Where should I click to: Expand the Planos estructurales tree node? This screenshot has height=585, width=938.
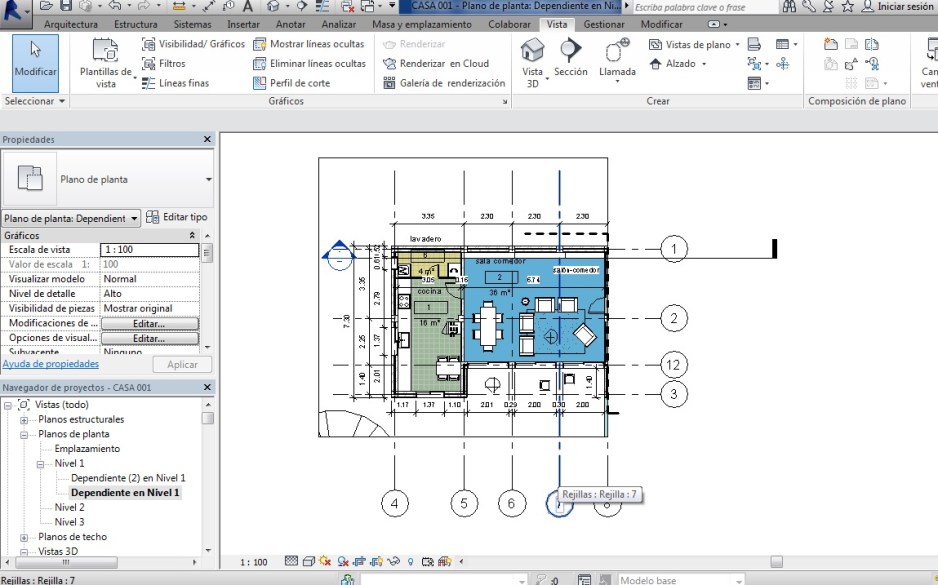click(23, 420)
